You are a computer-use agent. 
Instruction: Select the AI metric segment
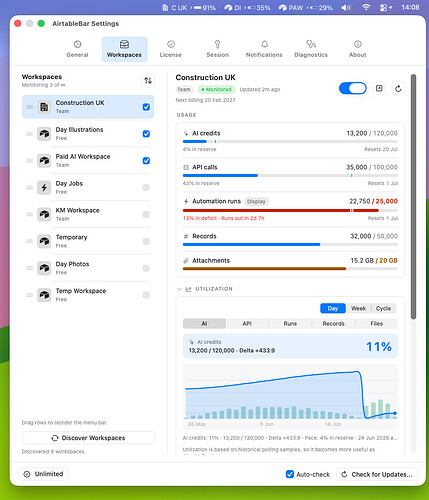coord(204,323)
